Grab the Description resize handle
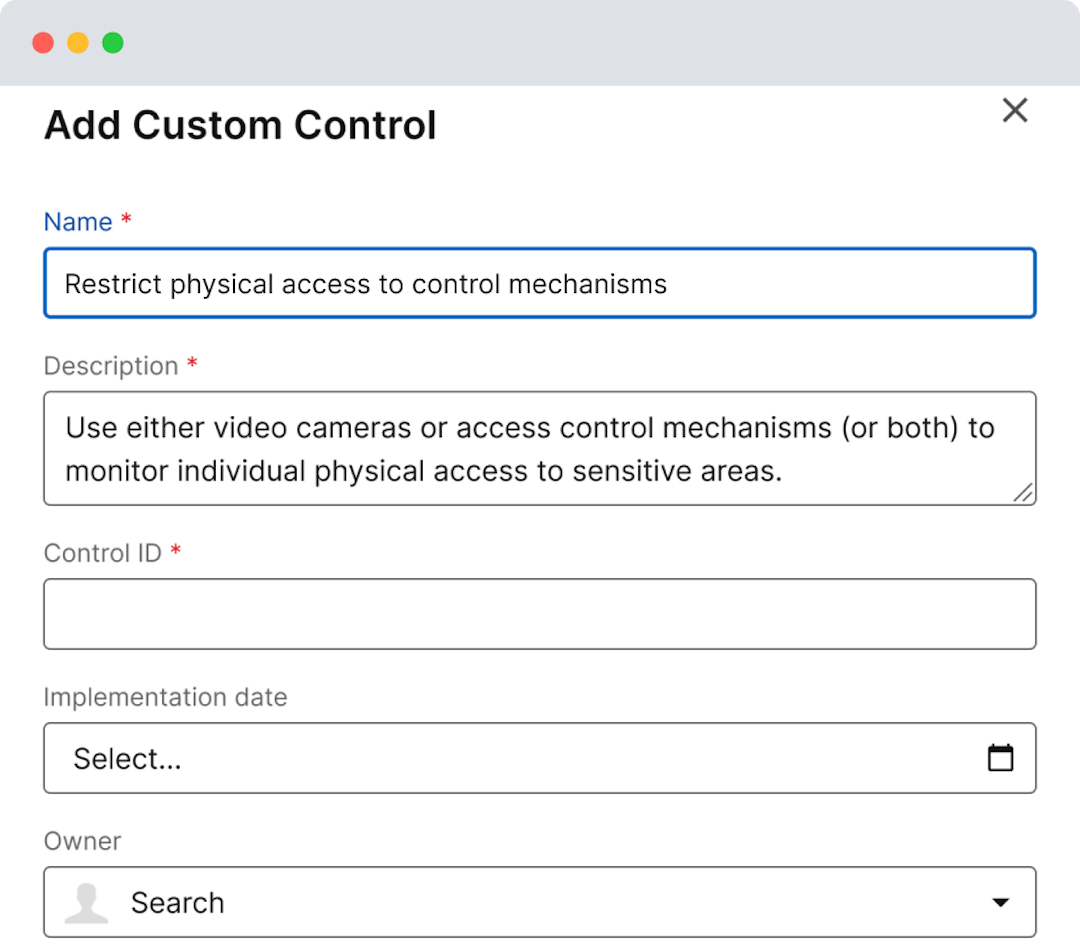Screen dimensions: 1080x947 1023,492
